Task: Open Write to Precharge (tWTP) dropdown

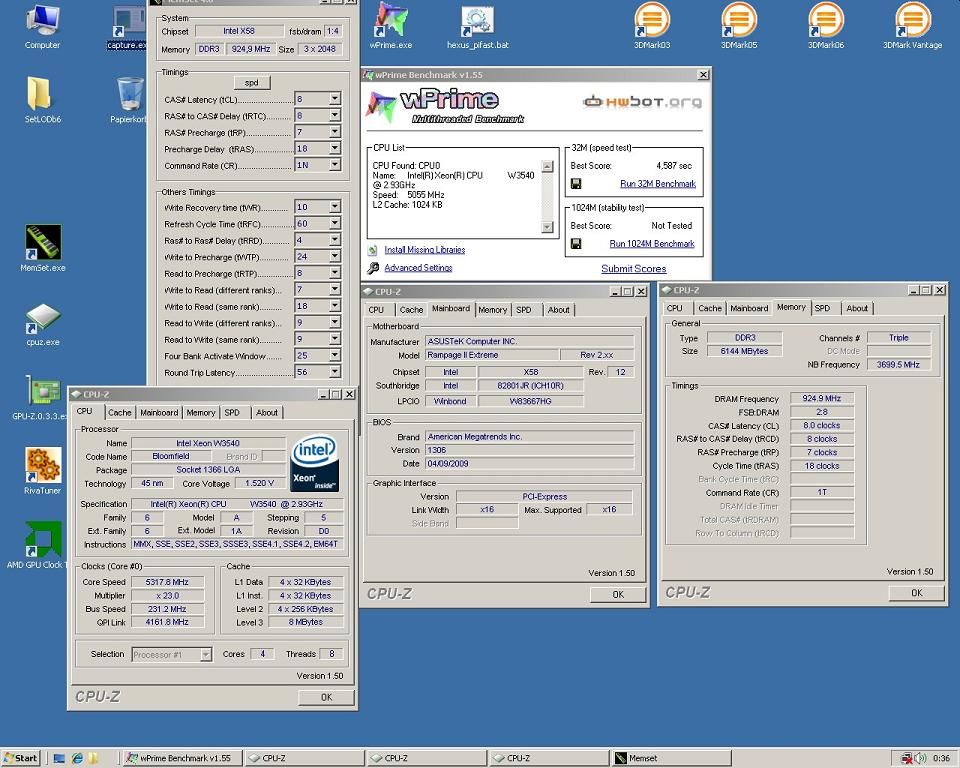Action: click(335, 257)
